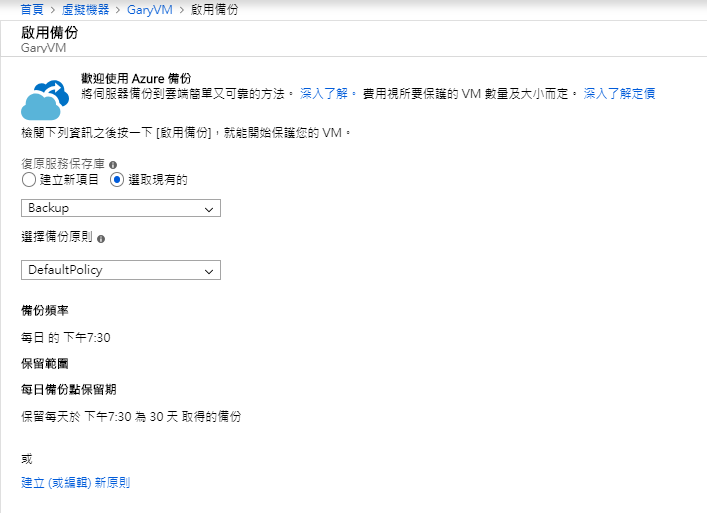This screenshot has height=513, width=707.
Task: Click the 每日備份點保留期 heading
Action: [69, 389]
